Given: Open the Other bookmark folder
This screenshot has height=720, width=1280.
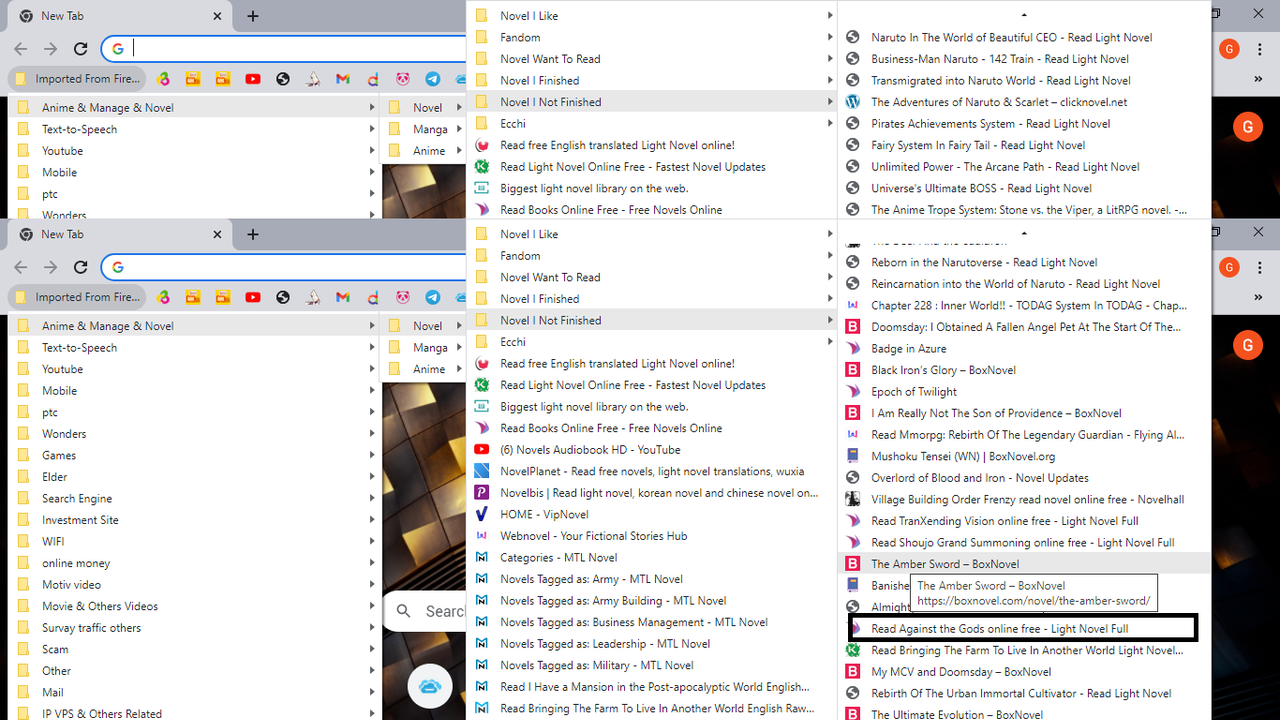Looking at the screenshot, I should coord(195,671).
